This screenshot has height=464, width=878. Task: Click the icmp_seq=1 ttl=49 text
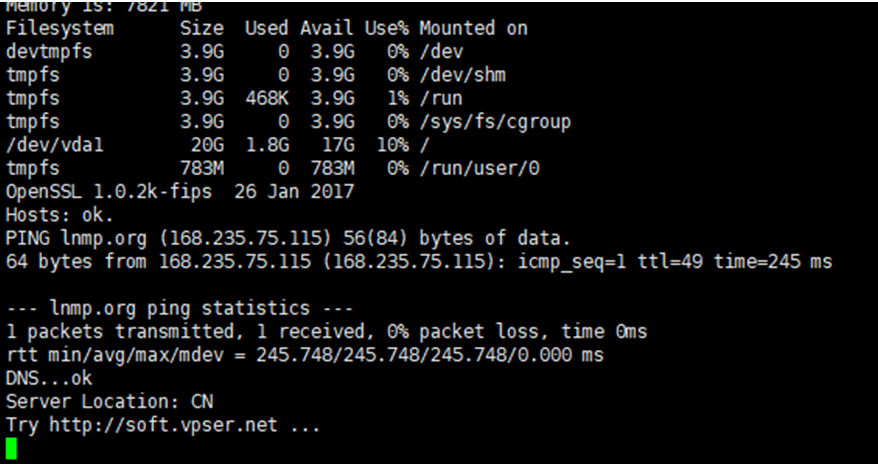click(x=610, y=261)
